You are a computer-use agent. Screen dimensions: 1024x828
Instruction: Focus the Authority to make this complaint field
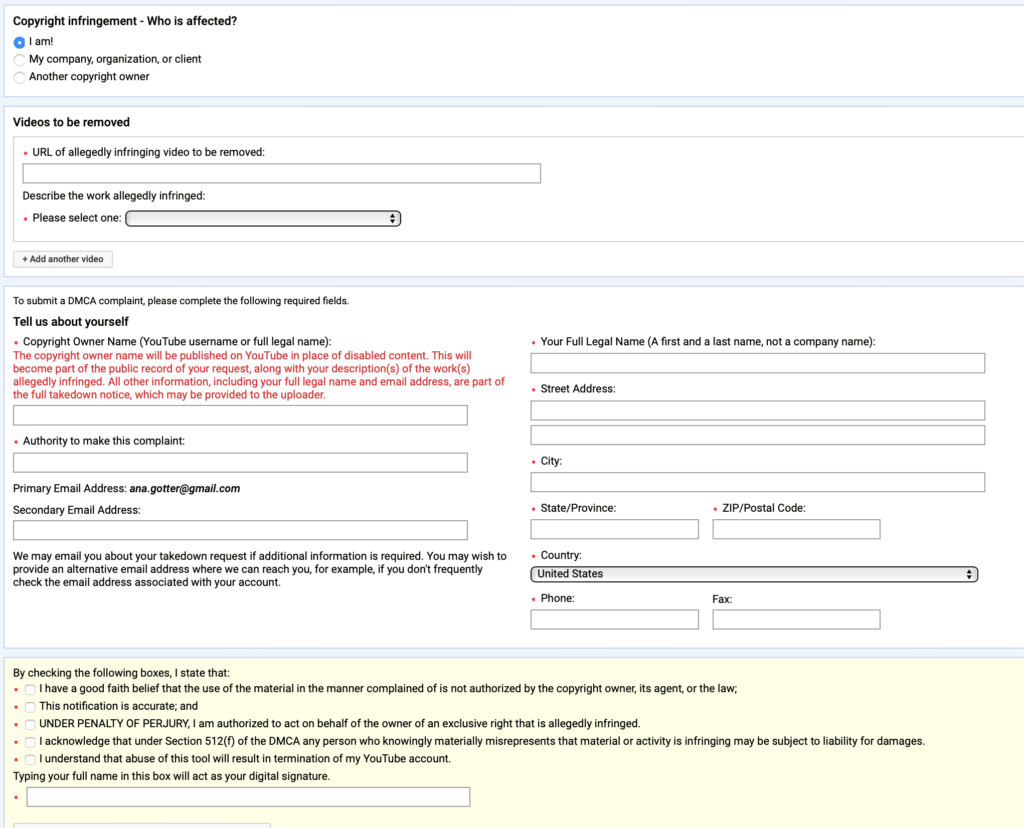pyautogui.click(x=240, y=463)
